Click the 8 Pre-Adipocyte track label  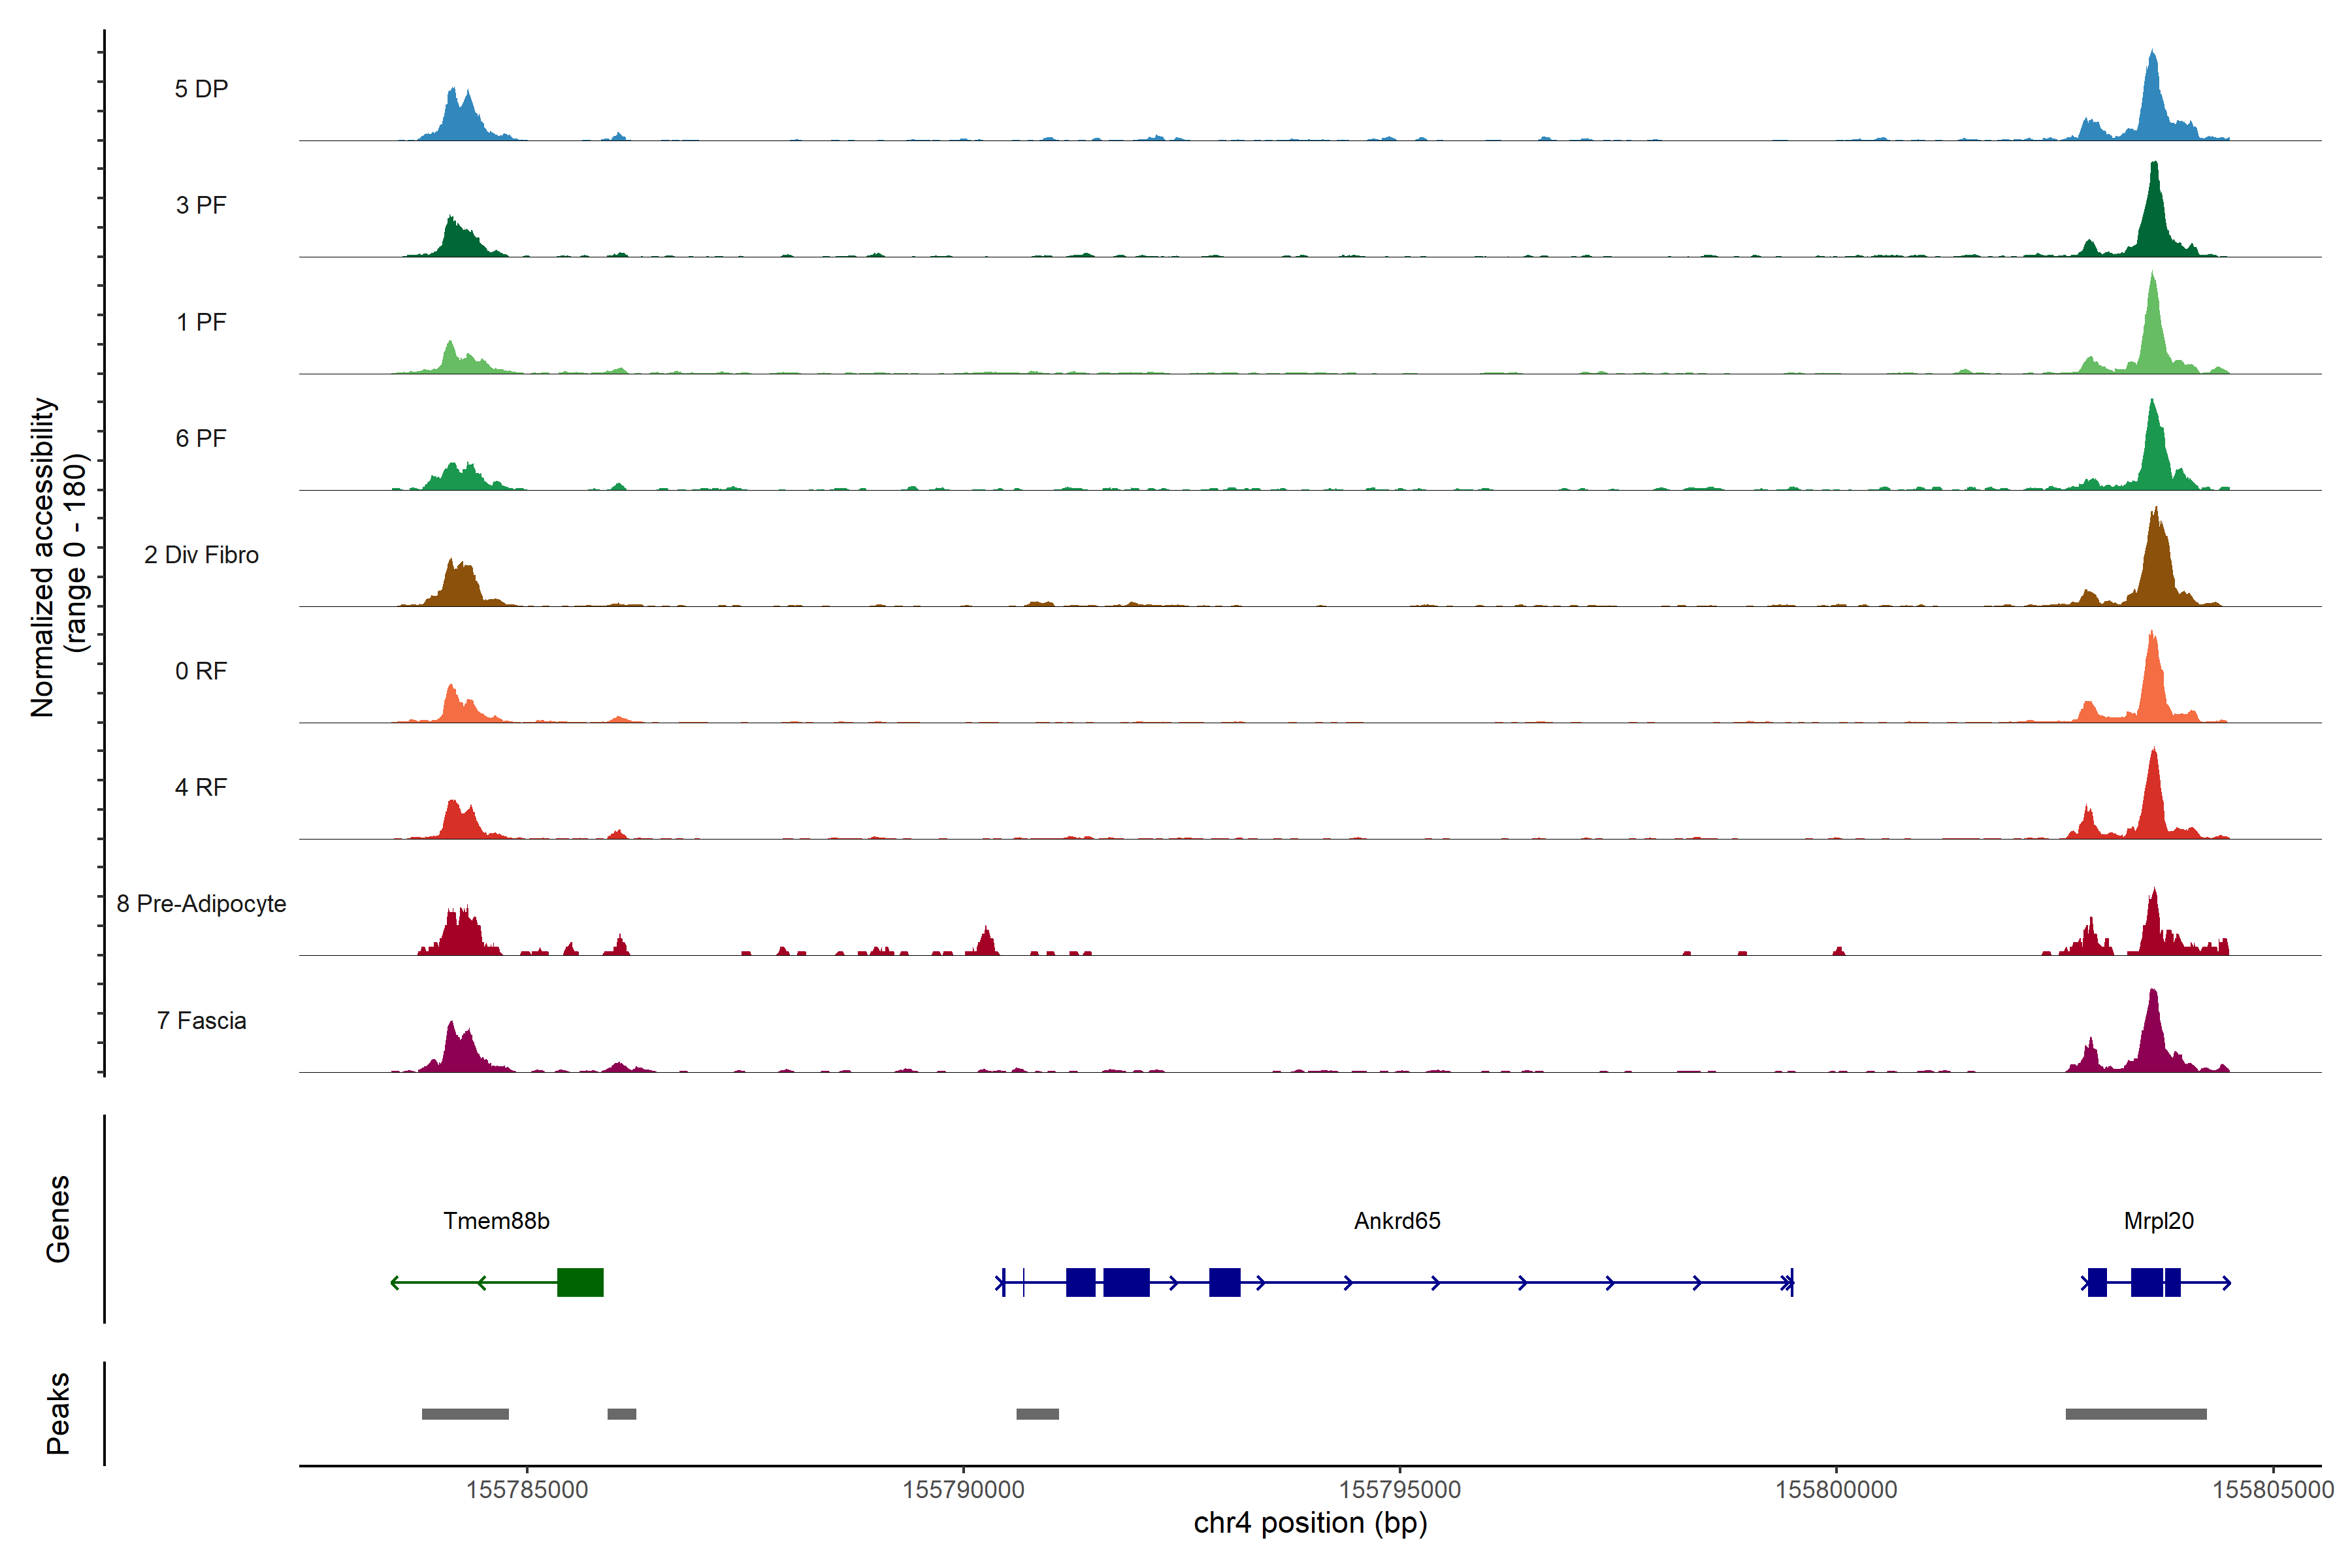point(201,904)
